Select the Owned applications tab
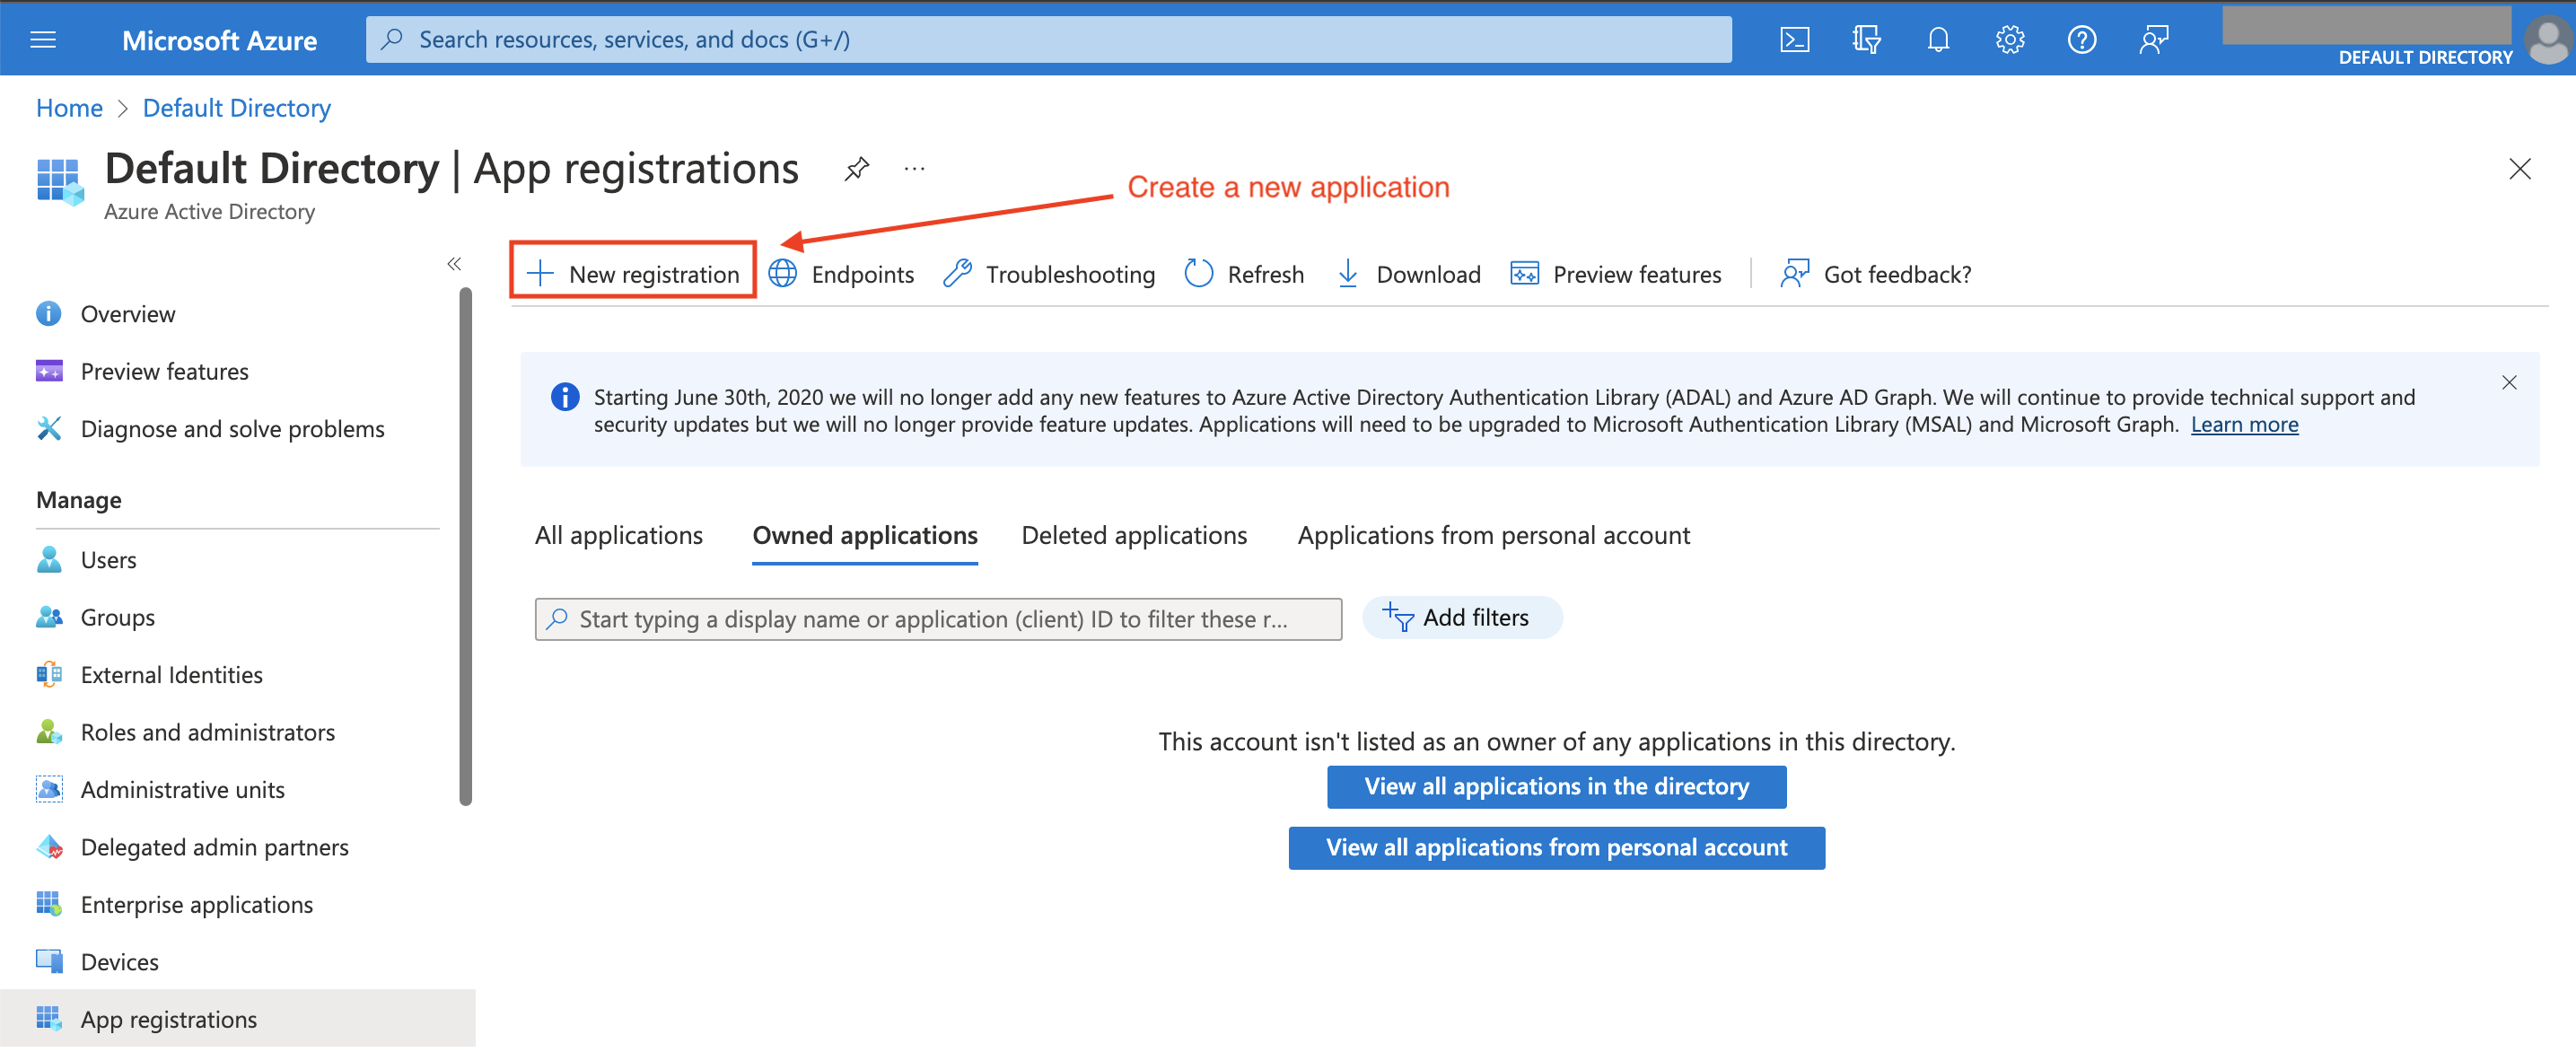2576x1052 pixels. (x=865, y=536)
